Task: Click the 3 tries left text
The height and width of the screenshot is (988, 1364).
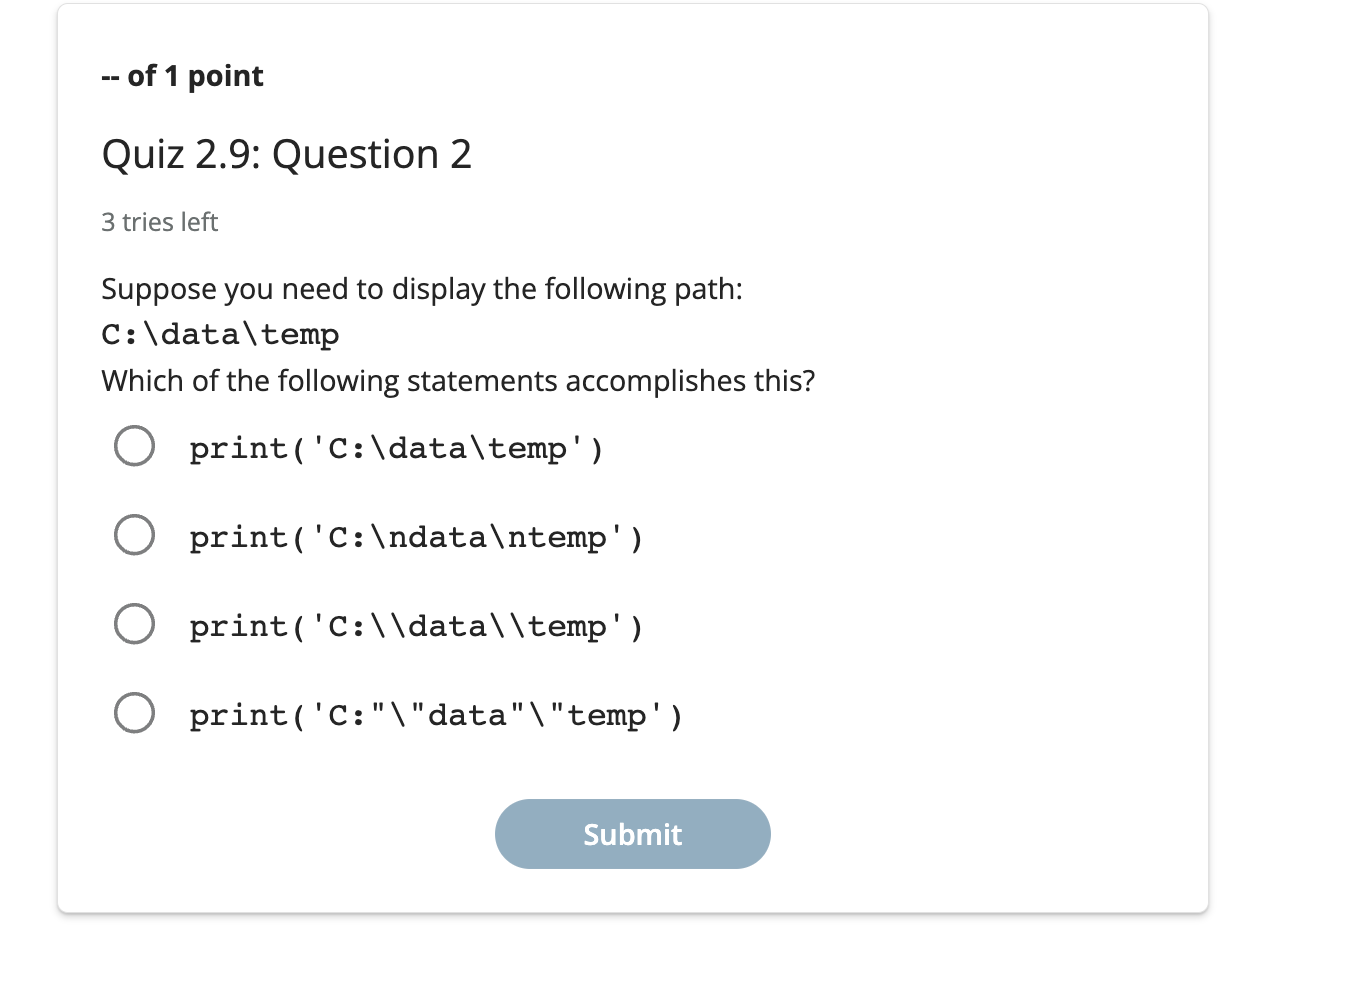Action: coord(159,222)
